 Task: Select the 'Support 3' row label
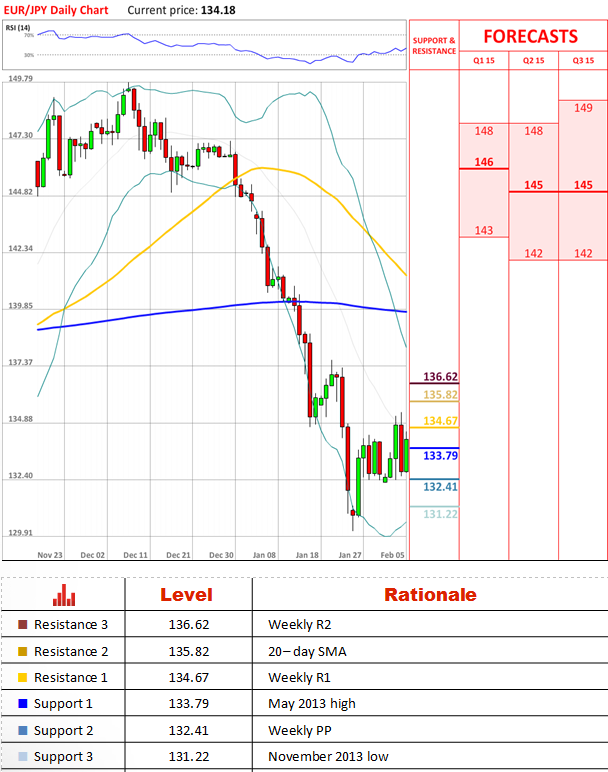pyautogui.click(x=64, y=757)
